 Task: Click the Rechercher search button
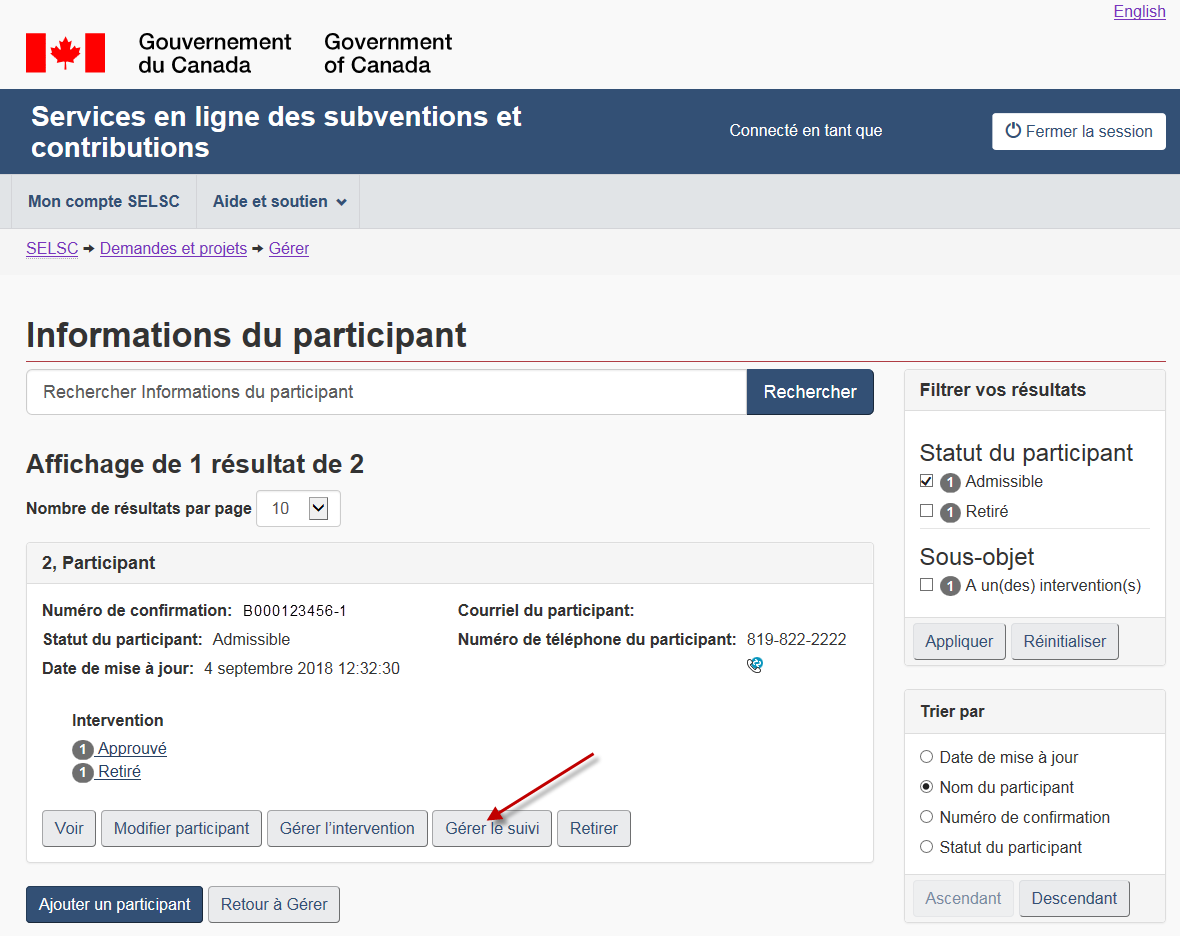coord(809,392)
